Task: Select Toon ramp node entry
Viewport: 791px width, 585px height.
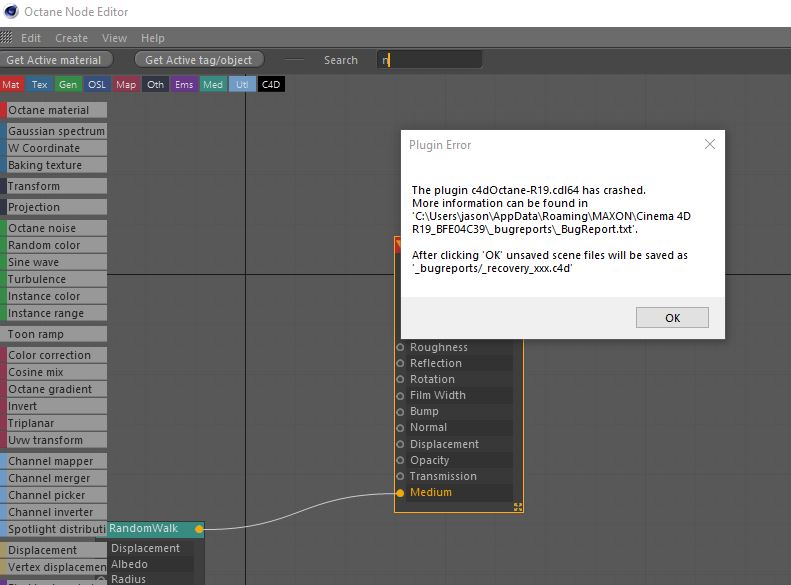Action: pos(53,334)
